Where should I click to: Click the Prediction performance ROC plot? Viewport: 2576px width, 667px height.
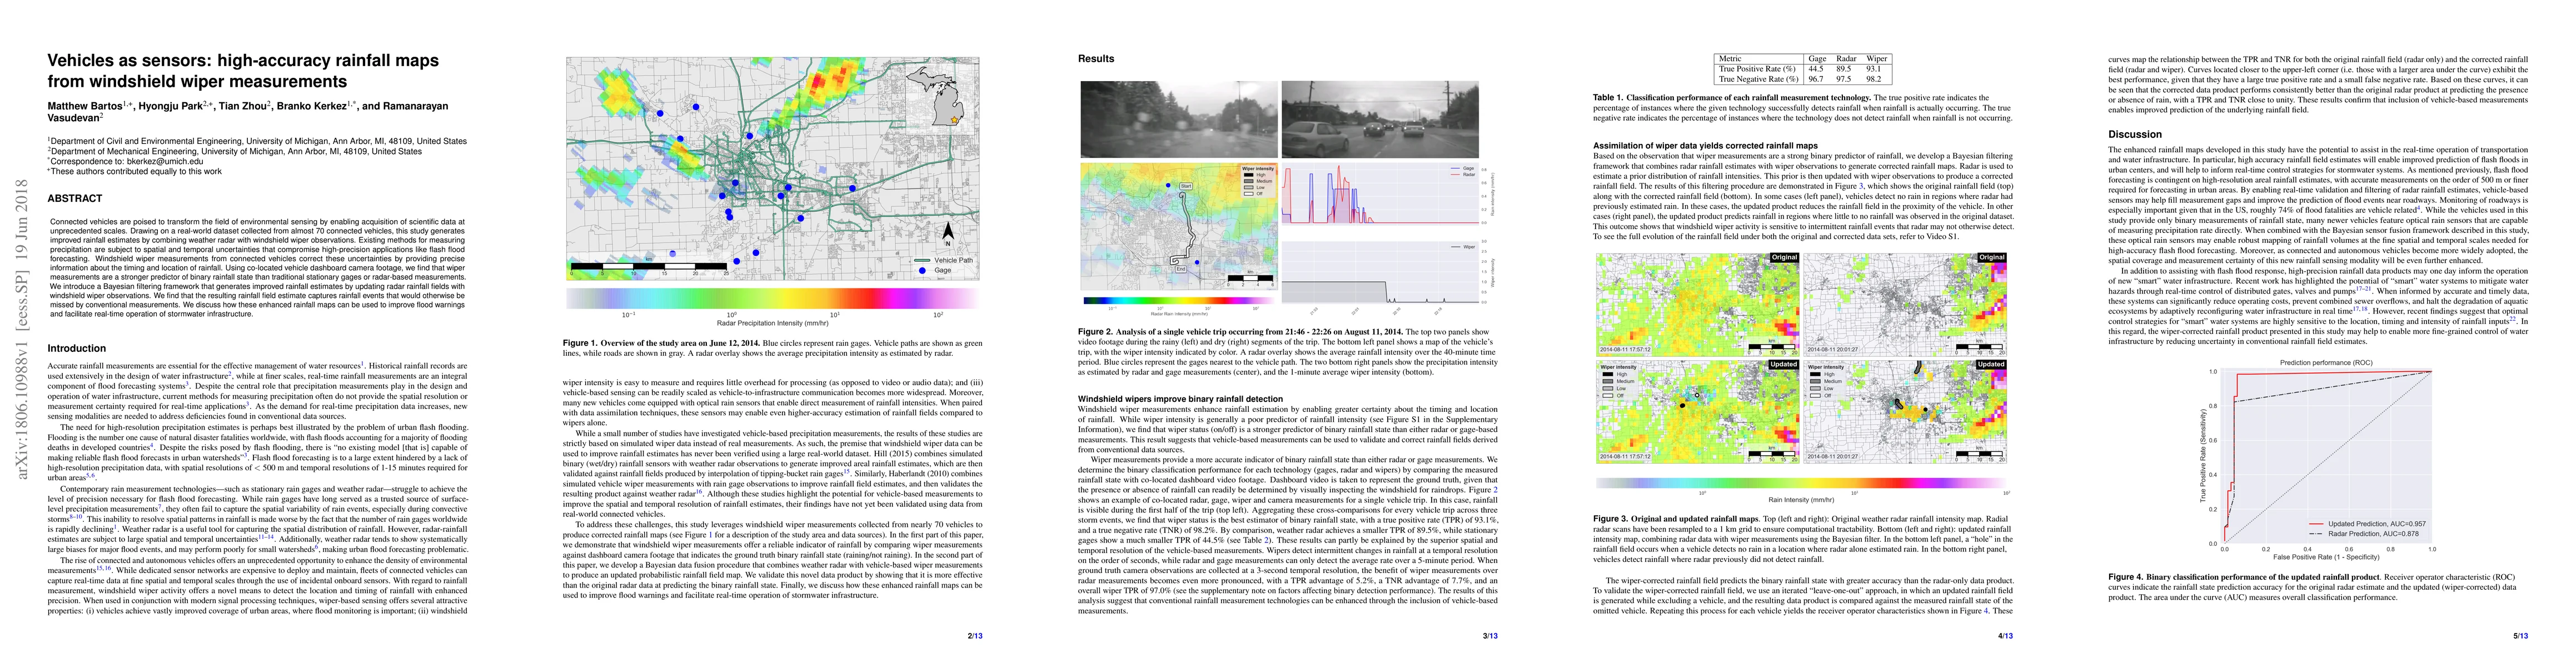2325,457
